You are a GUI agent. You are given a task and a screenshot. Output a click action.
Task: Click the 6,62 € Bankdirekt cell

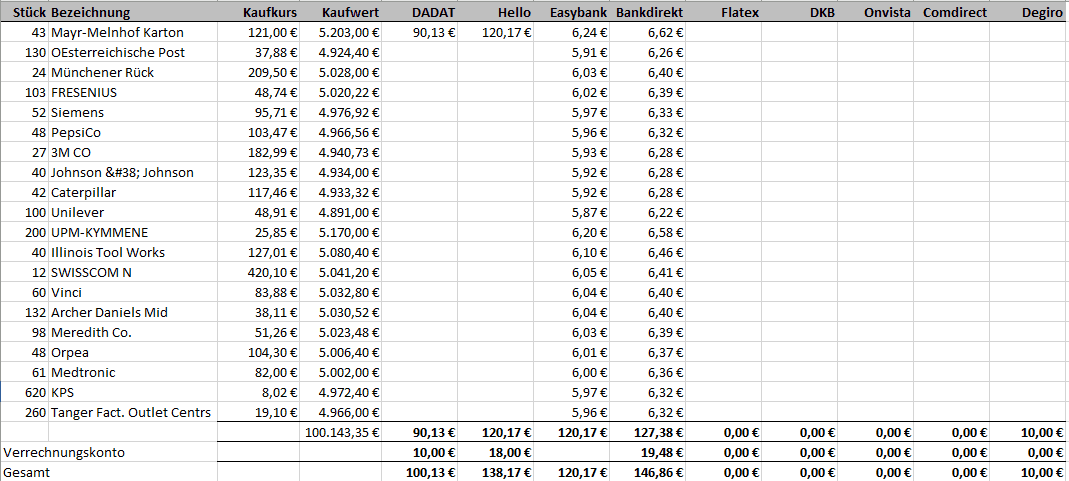pos(648,33)
